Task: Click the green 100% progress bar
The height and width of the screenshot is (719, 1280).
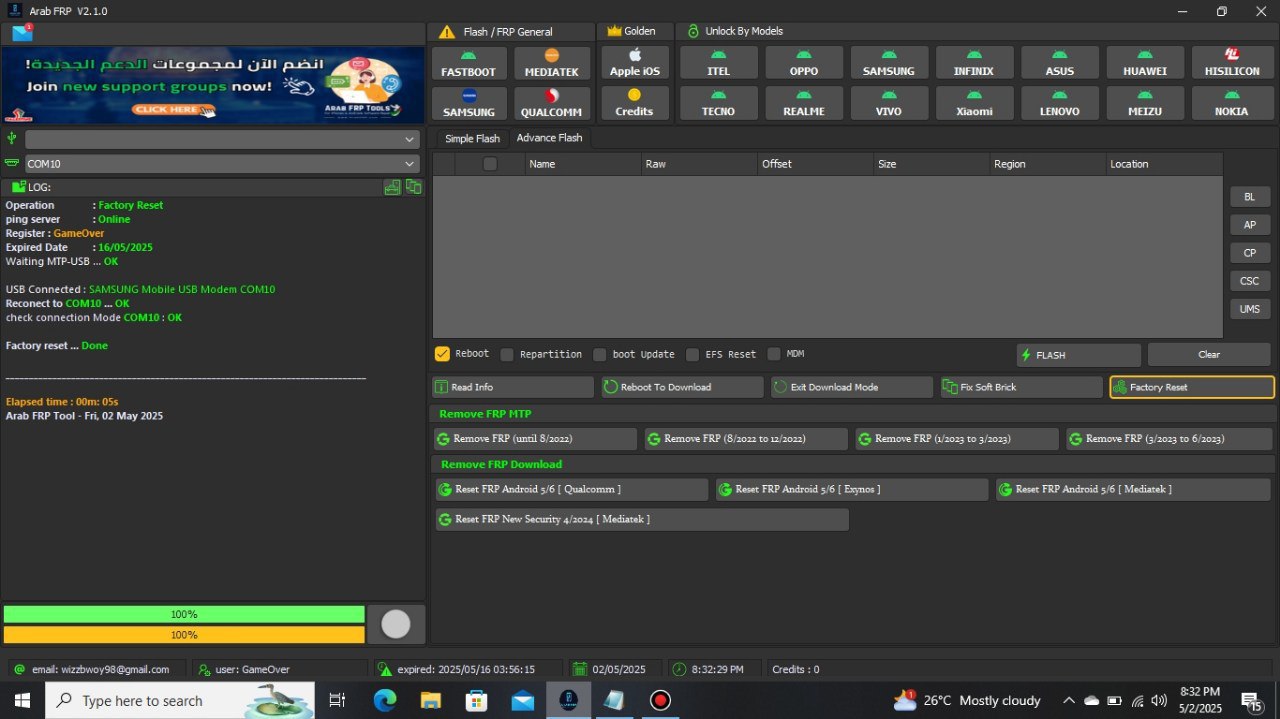Action: point(184,614)
